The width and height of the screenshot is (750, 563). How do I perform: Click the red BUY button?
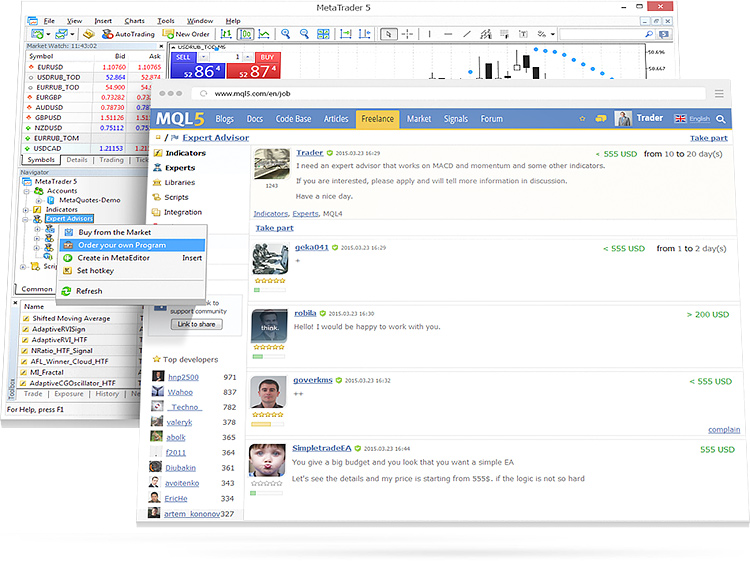(x=254, y=66)
